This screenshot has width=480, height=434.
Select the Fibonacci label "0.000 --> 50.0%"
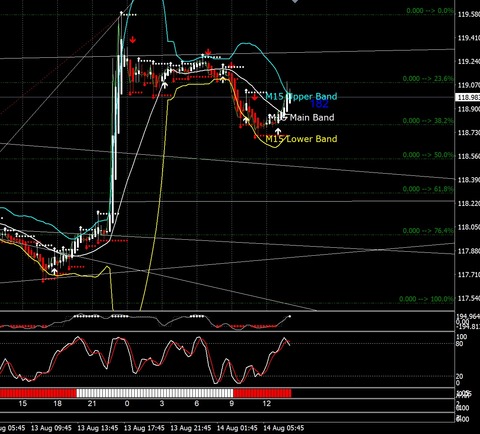tap(428, 155)
